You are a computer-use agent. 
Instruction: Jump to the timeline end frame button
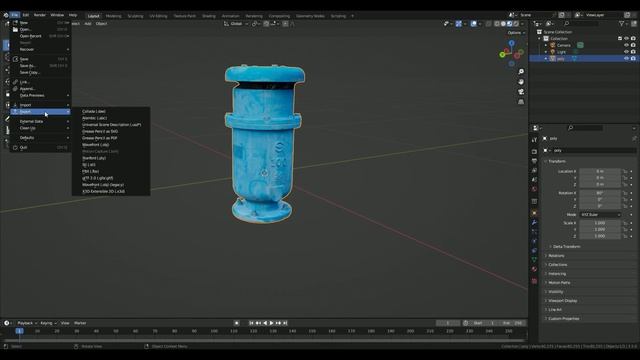(x=285, y=323)
